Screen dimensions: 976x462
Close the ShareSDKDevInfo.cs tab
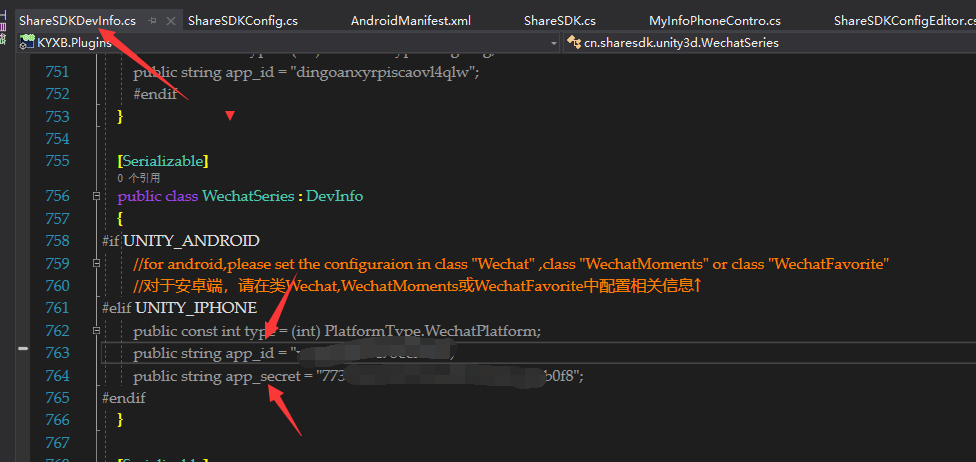click(x=172, y=21)
